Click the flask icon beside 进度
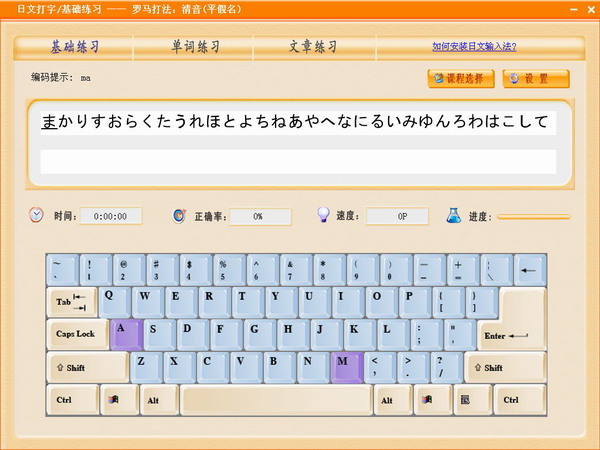This screenshot has width=600, height=450. 453,216
